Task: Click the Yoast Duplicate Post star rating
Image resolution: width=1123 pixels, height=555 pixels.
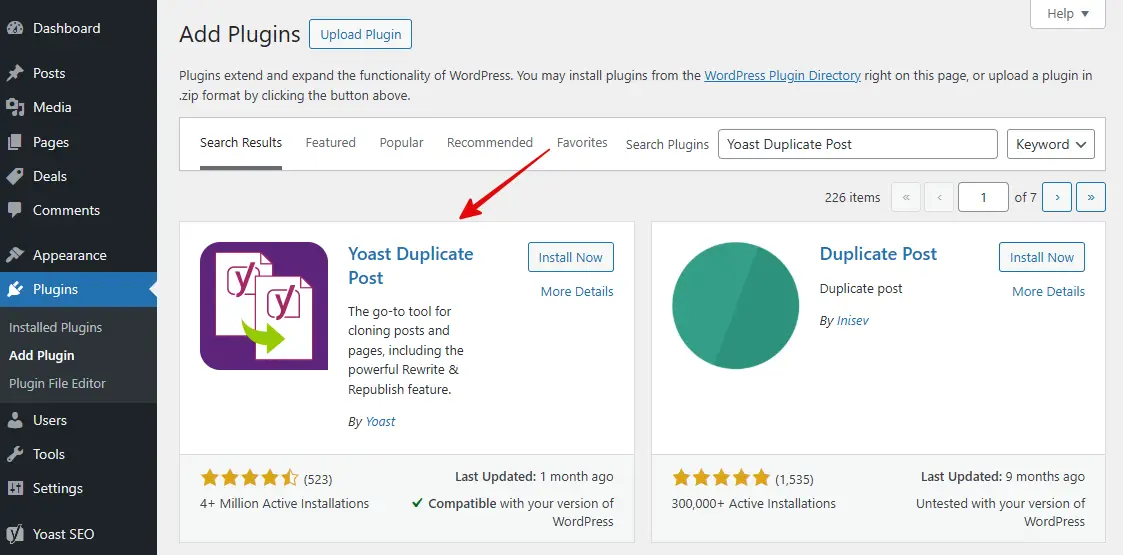Action: (x=249, y=478)
